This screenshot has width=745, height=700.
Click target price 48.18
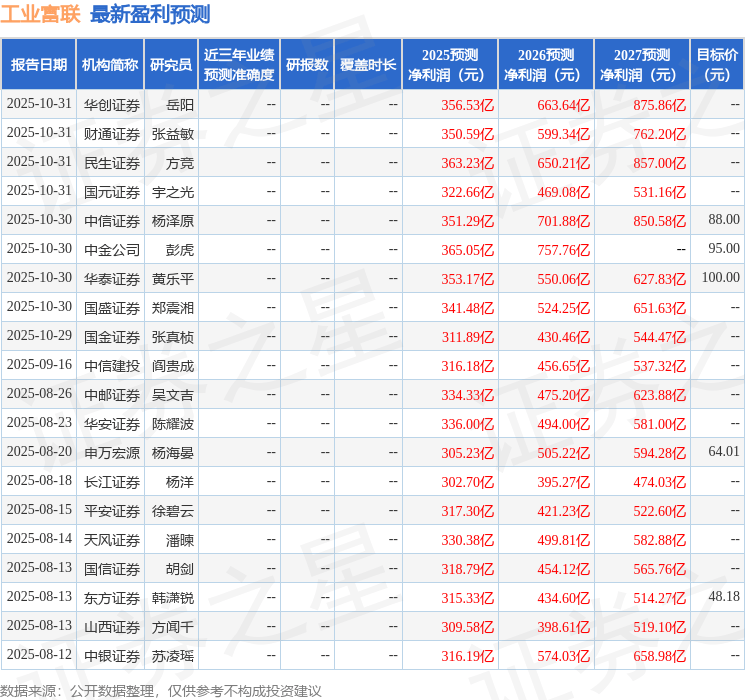coord(724,596)
